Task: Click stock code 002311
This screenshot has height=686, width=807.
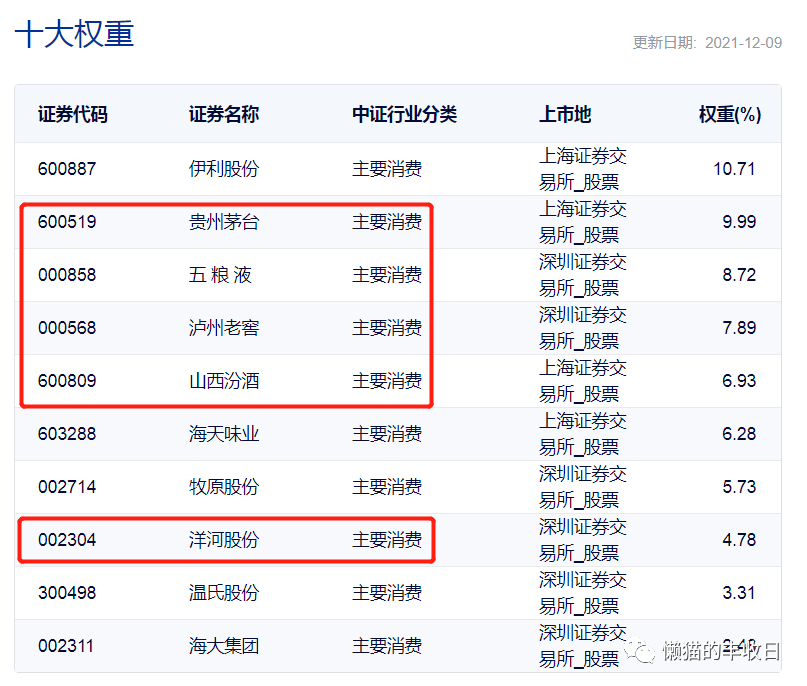Action: [x=66, y=646]
